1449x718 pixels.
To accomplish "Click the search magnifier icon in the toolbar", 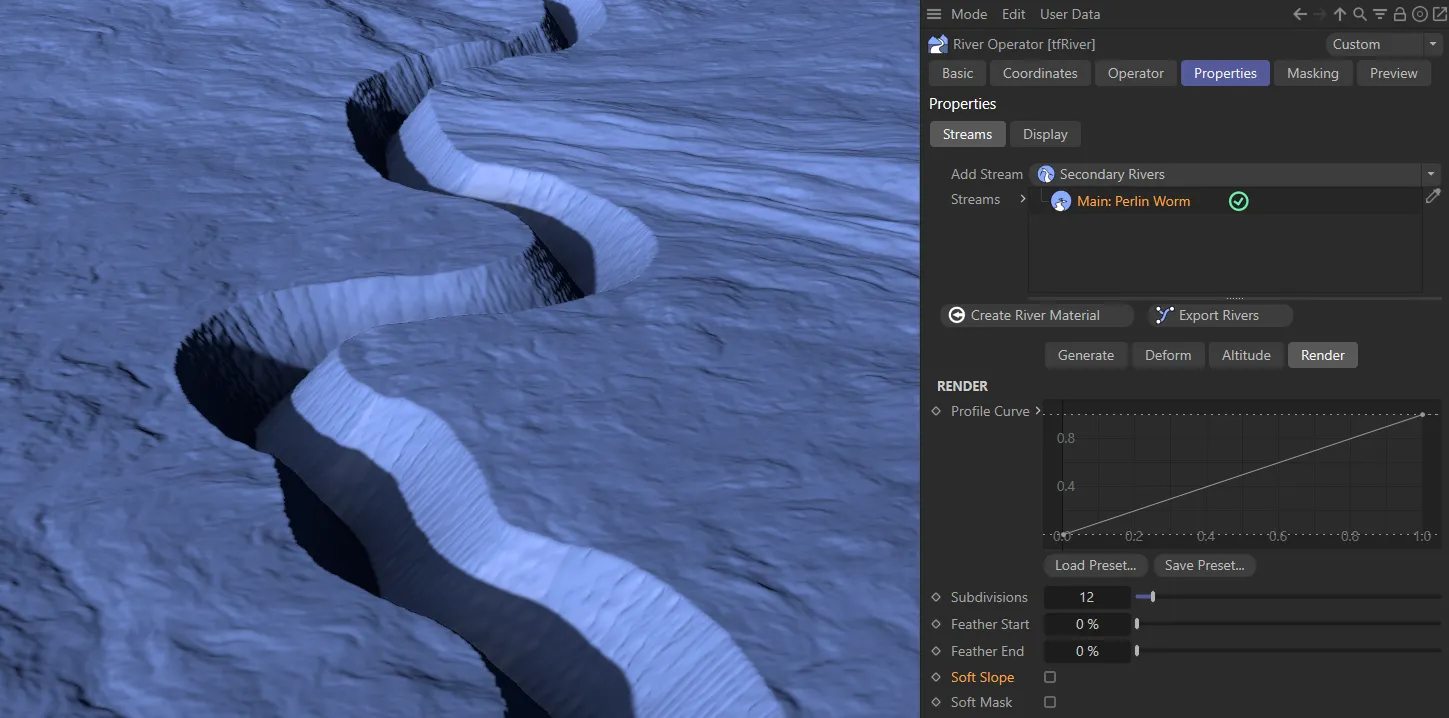I will [1360, 14].
